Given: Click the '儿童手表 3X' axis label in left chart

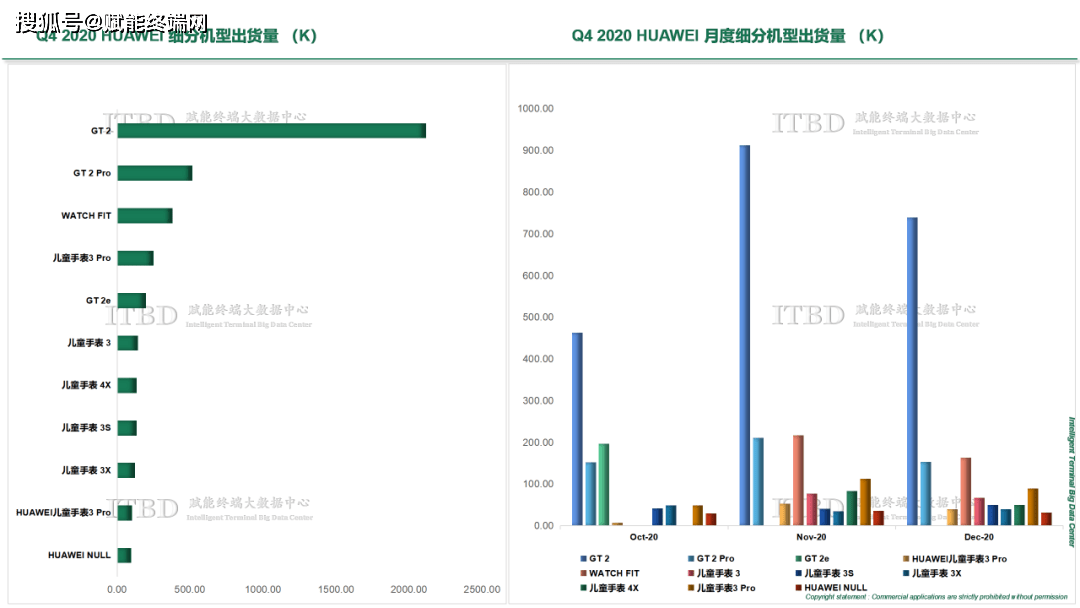Looking at the screenshot, I should pyautogui.click(x=86, y=470).
